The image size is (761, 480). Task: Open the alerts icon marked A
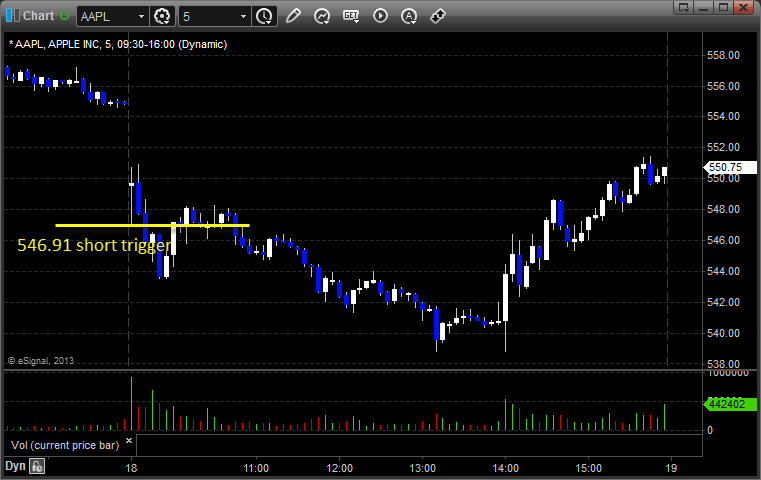point(409,17)
